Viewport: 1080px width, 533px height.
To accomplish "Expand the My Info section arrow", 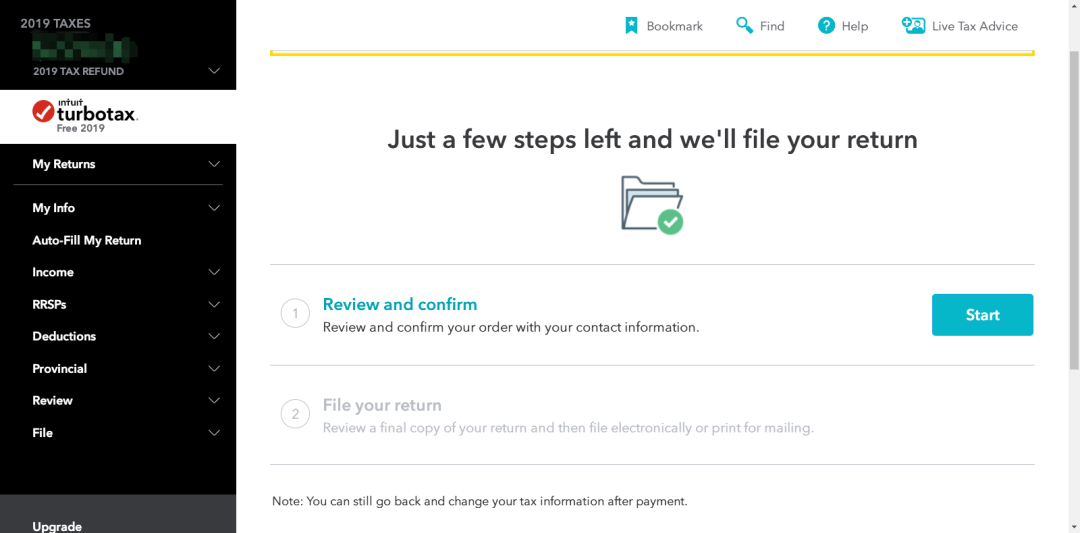I will pyautogui.click(x=214, y=208).
